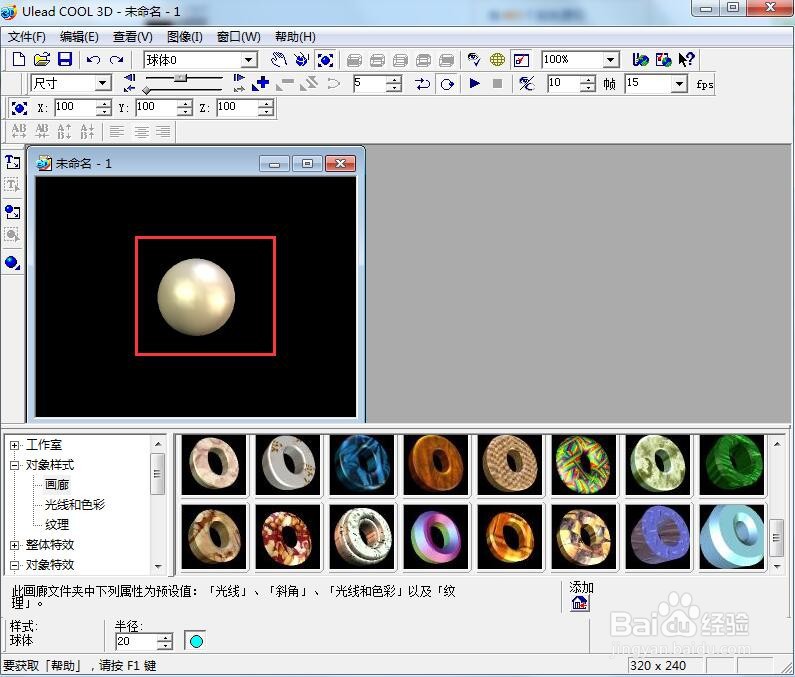Click the Edit text tool icon
The height and width of the screenshot is (677, 795).
coord(12,186)
